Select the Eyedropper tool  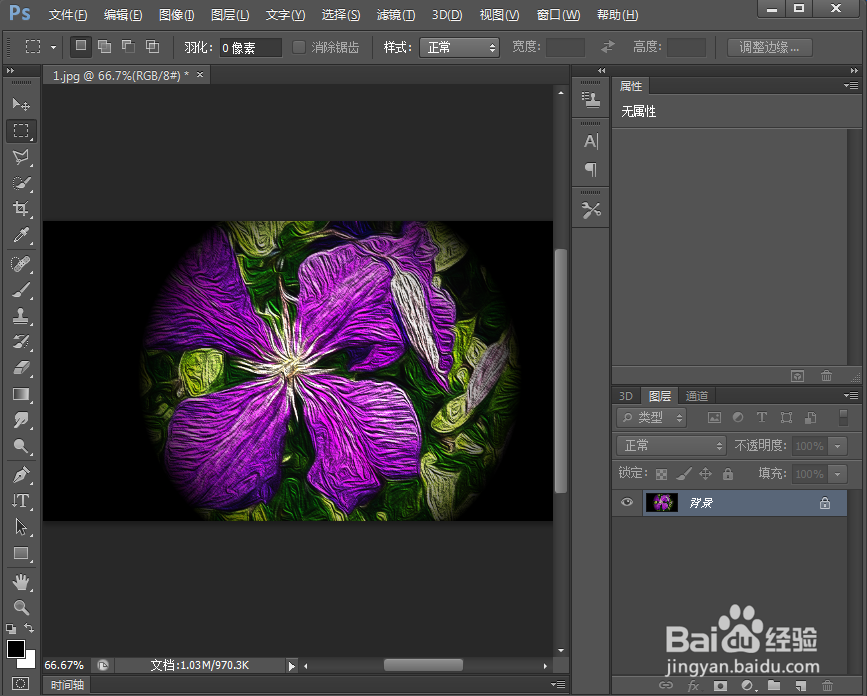pyautogui.click(x=21, y=235)
